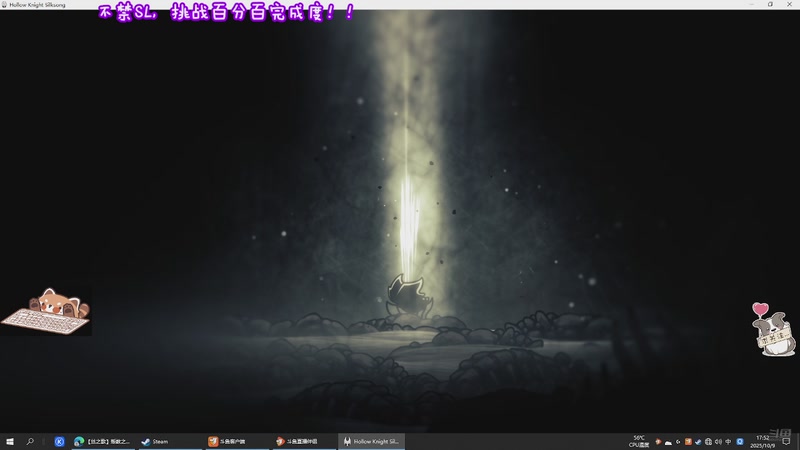The image size is (800, 450).
Task: Click the puppy with heart follow sticker
Action: tap(774, 329)
